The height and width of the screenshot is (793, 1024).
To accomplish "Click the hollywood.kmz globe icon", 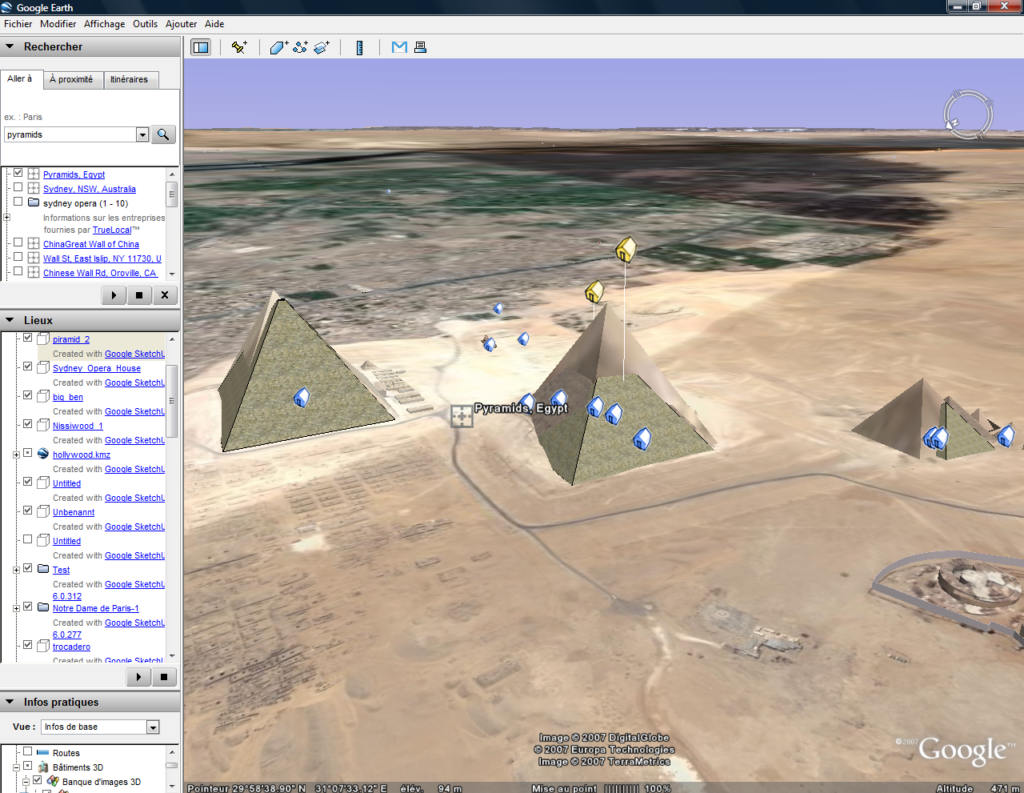I will (43, 454).
